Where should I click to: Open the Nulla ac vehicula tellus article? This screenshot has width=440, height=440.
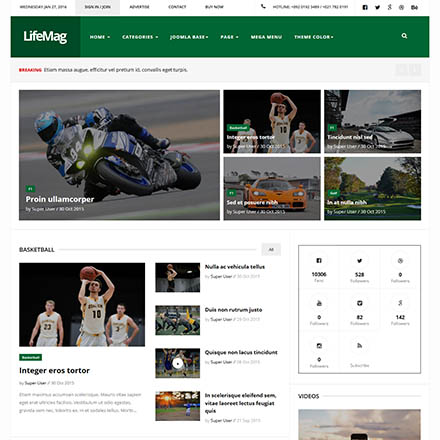[x=235, y=267]
